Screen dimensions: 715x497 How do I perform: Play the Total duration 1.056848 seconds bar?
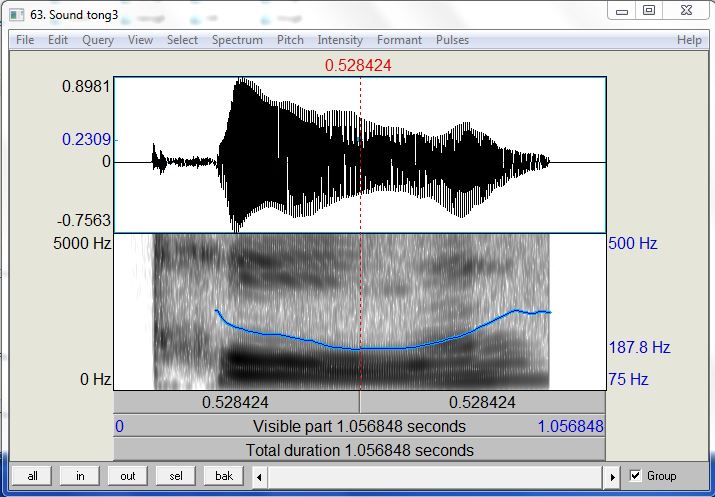[359, 450]
